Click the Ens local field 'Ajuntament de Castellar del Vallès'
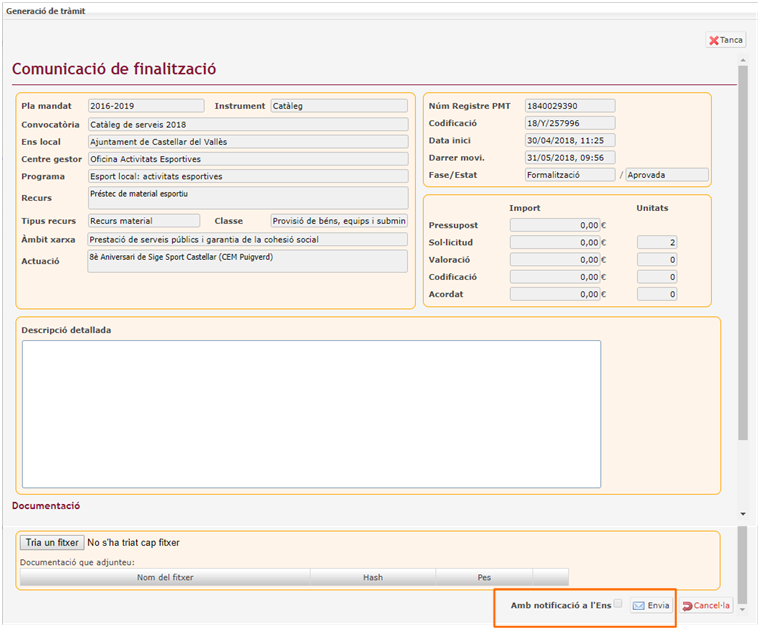The image size is (762, 631). coord(248,142)
